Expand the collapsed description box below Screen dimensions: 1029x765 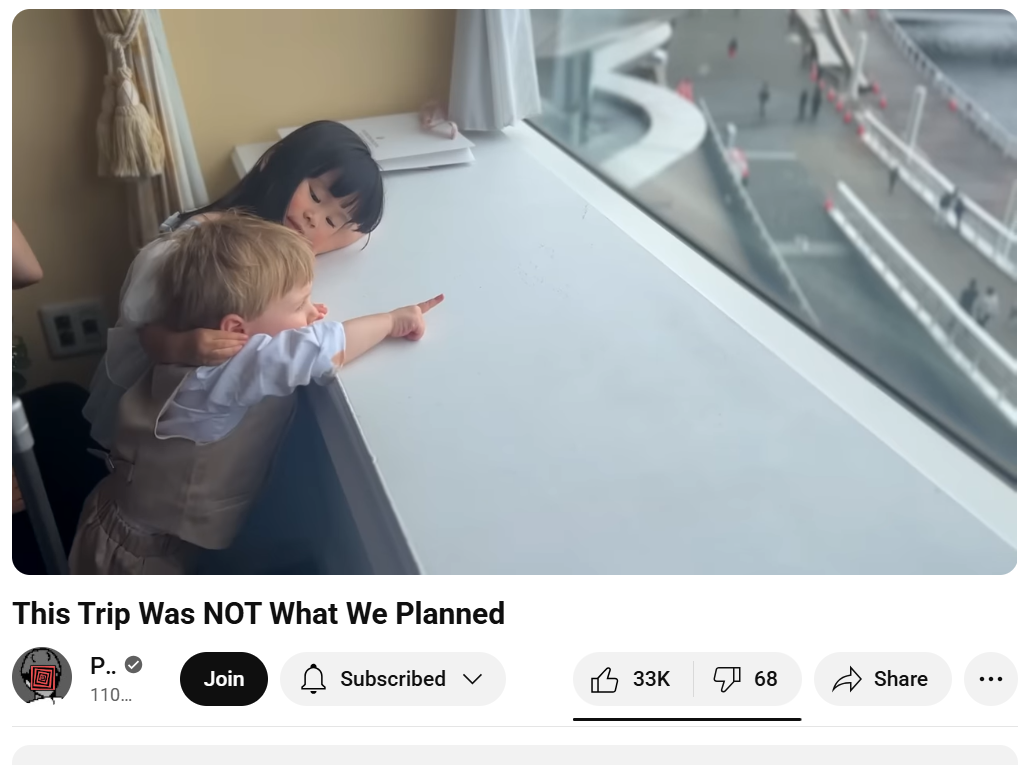pyautogui.click(x=514, y=755)
